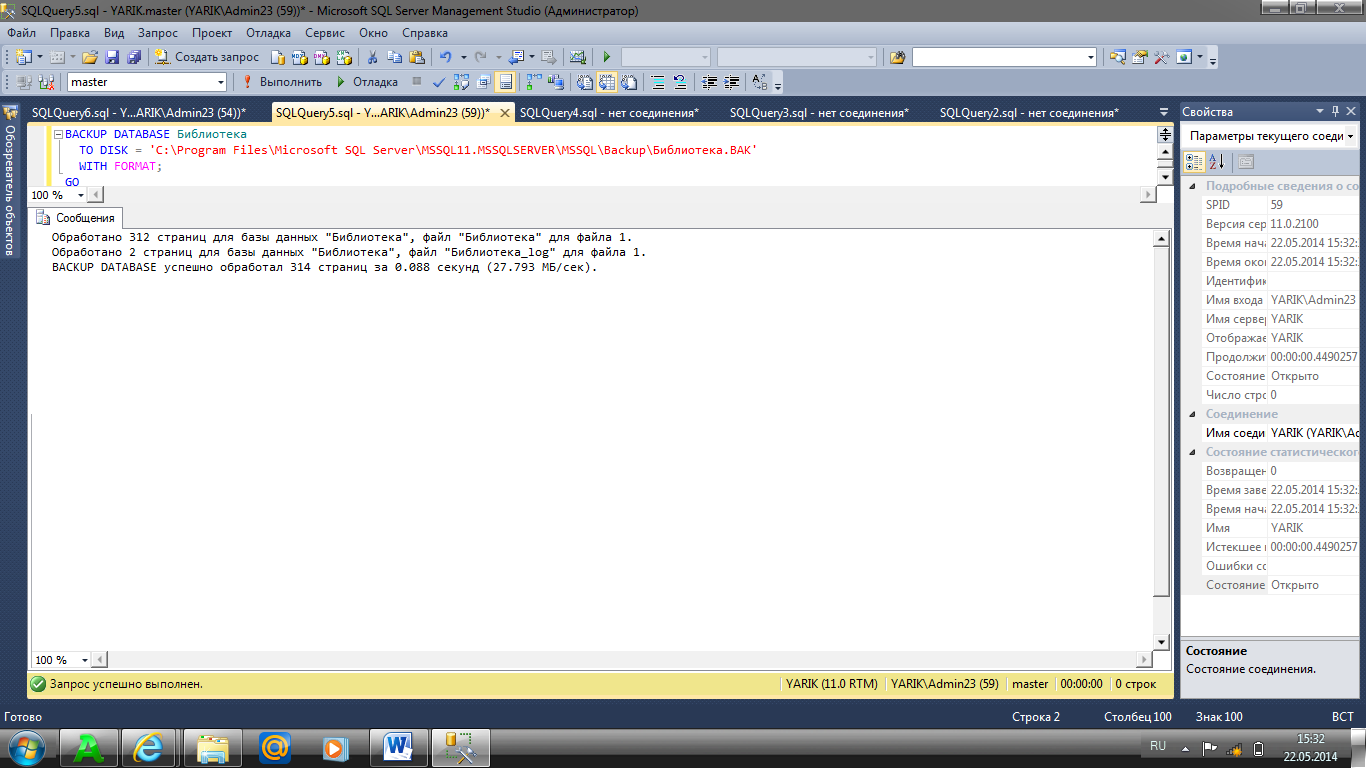Open the Undo history dropdown arrow
Screen dimensions: 1366x768
(x=463, y=57)
